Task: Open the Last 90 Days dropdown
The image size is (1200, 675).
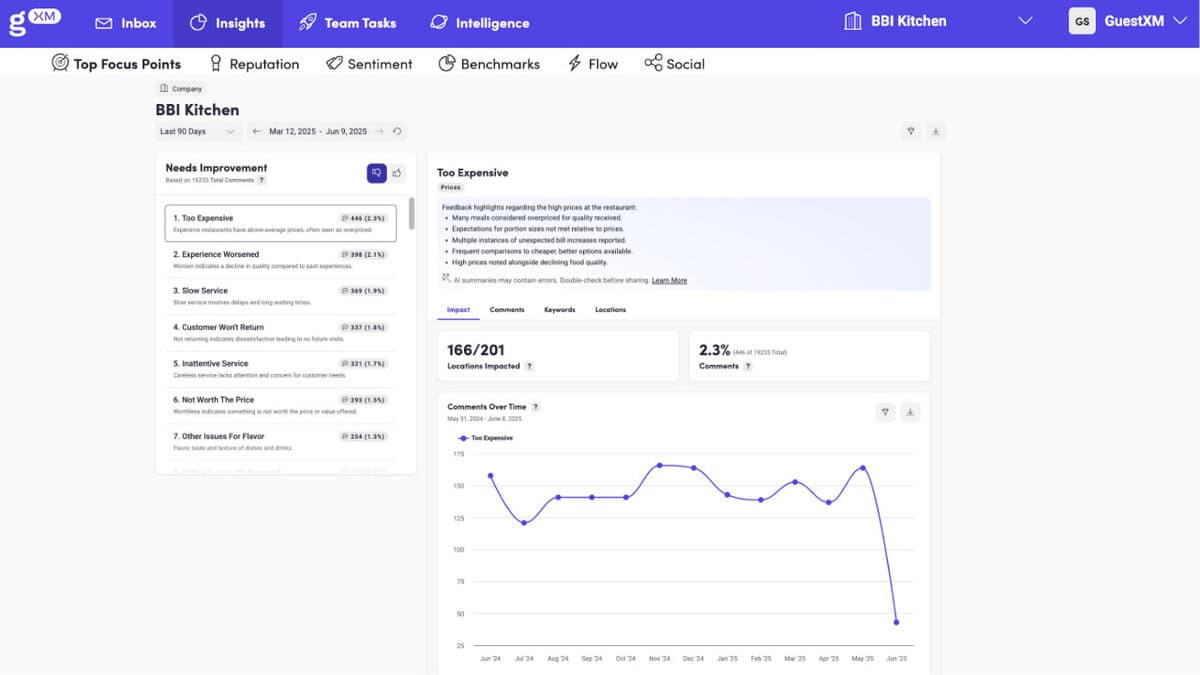Action: coord(198,131)
